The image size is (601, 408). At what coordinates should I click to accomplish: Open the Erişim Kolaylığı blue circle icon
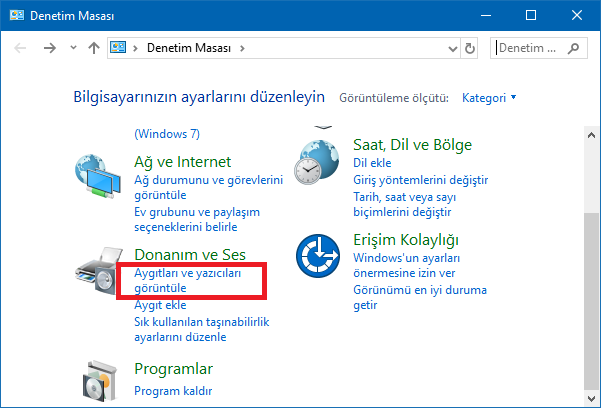(318, 256)
